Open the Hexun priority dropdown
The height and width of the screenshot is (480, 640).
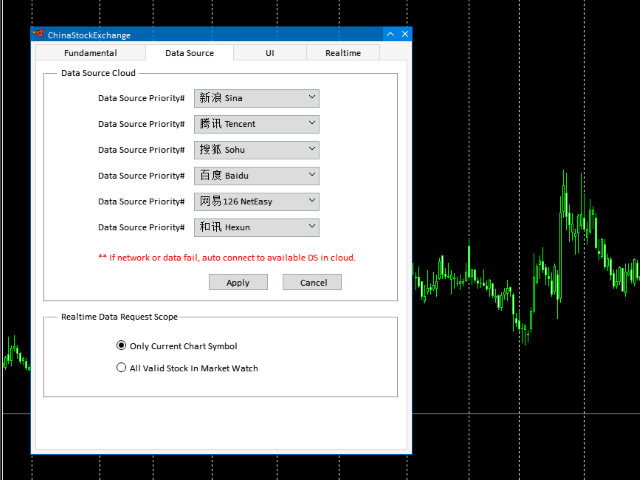pos(256,227)
